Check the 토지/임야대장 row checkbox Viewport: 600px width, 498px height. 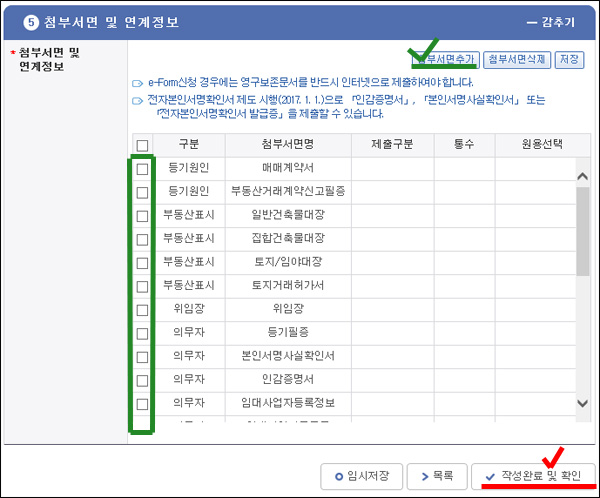tap(142, 263)
